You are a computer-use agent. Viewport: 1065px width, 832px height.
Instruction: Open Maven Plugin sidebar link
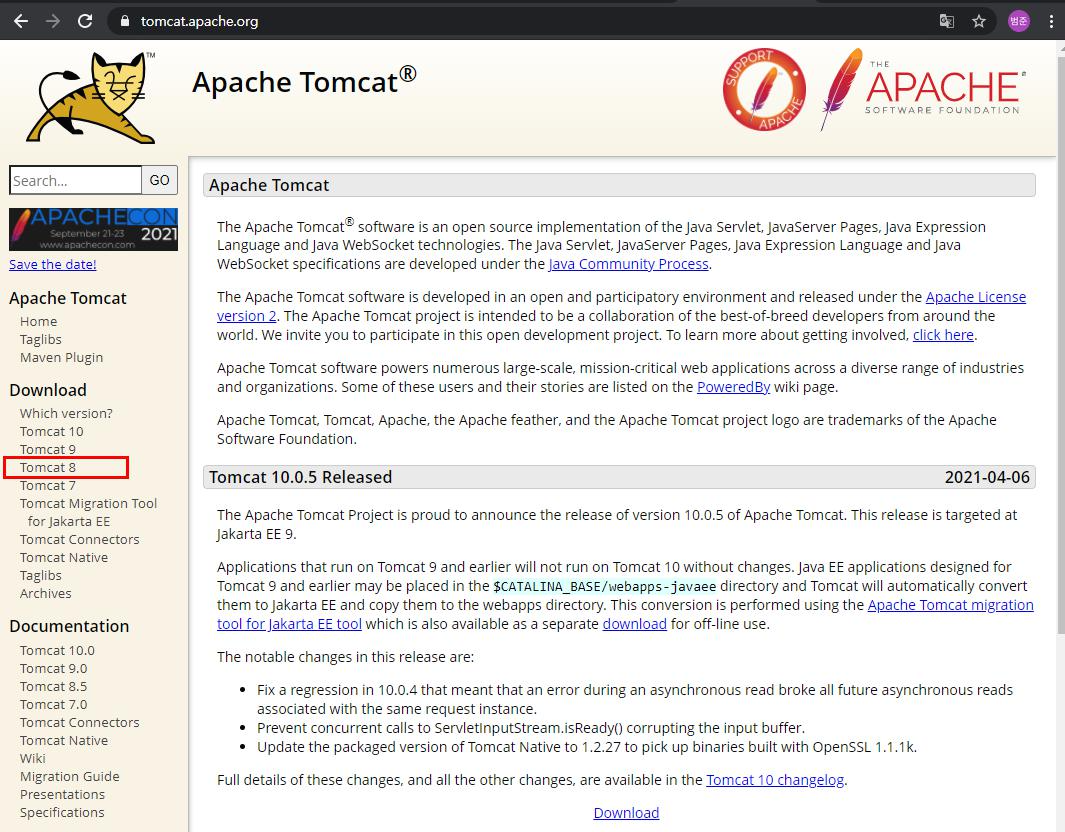(x=61, y=357)
